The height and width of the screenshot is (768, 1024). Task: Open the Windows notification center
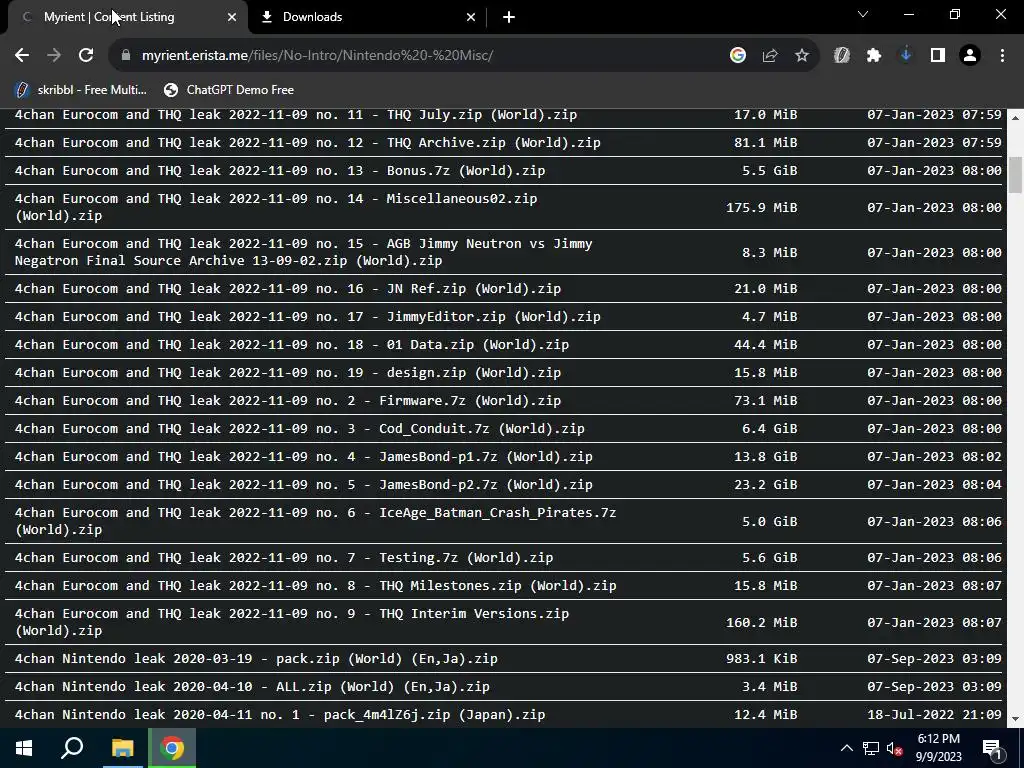(x=992, y=748)
